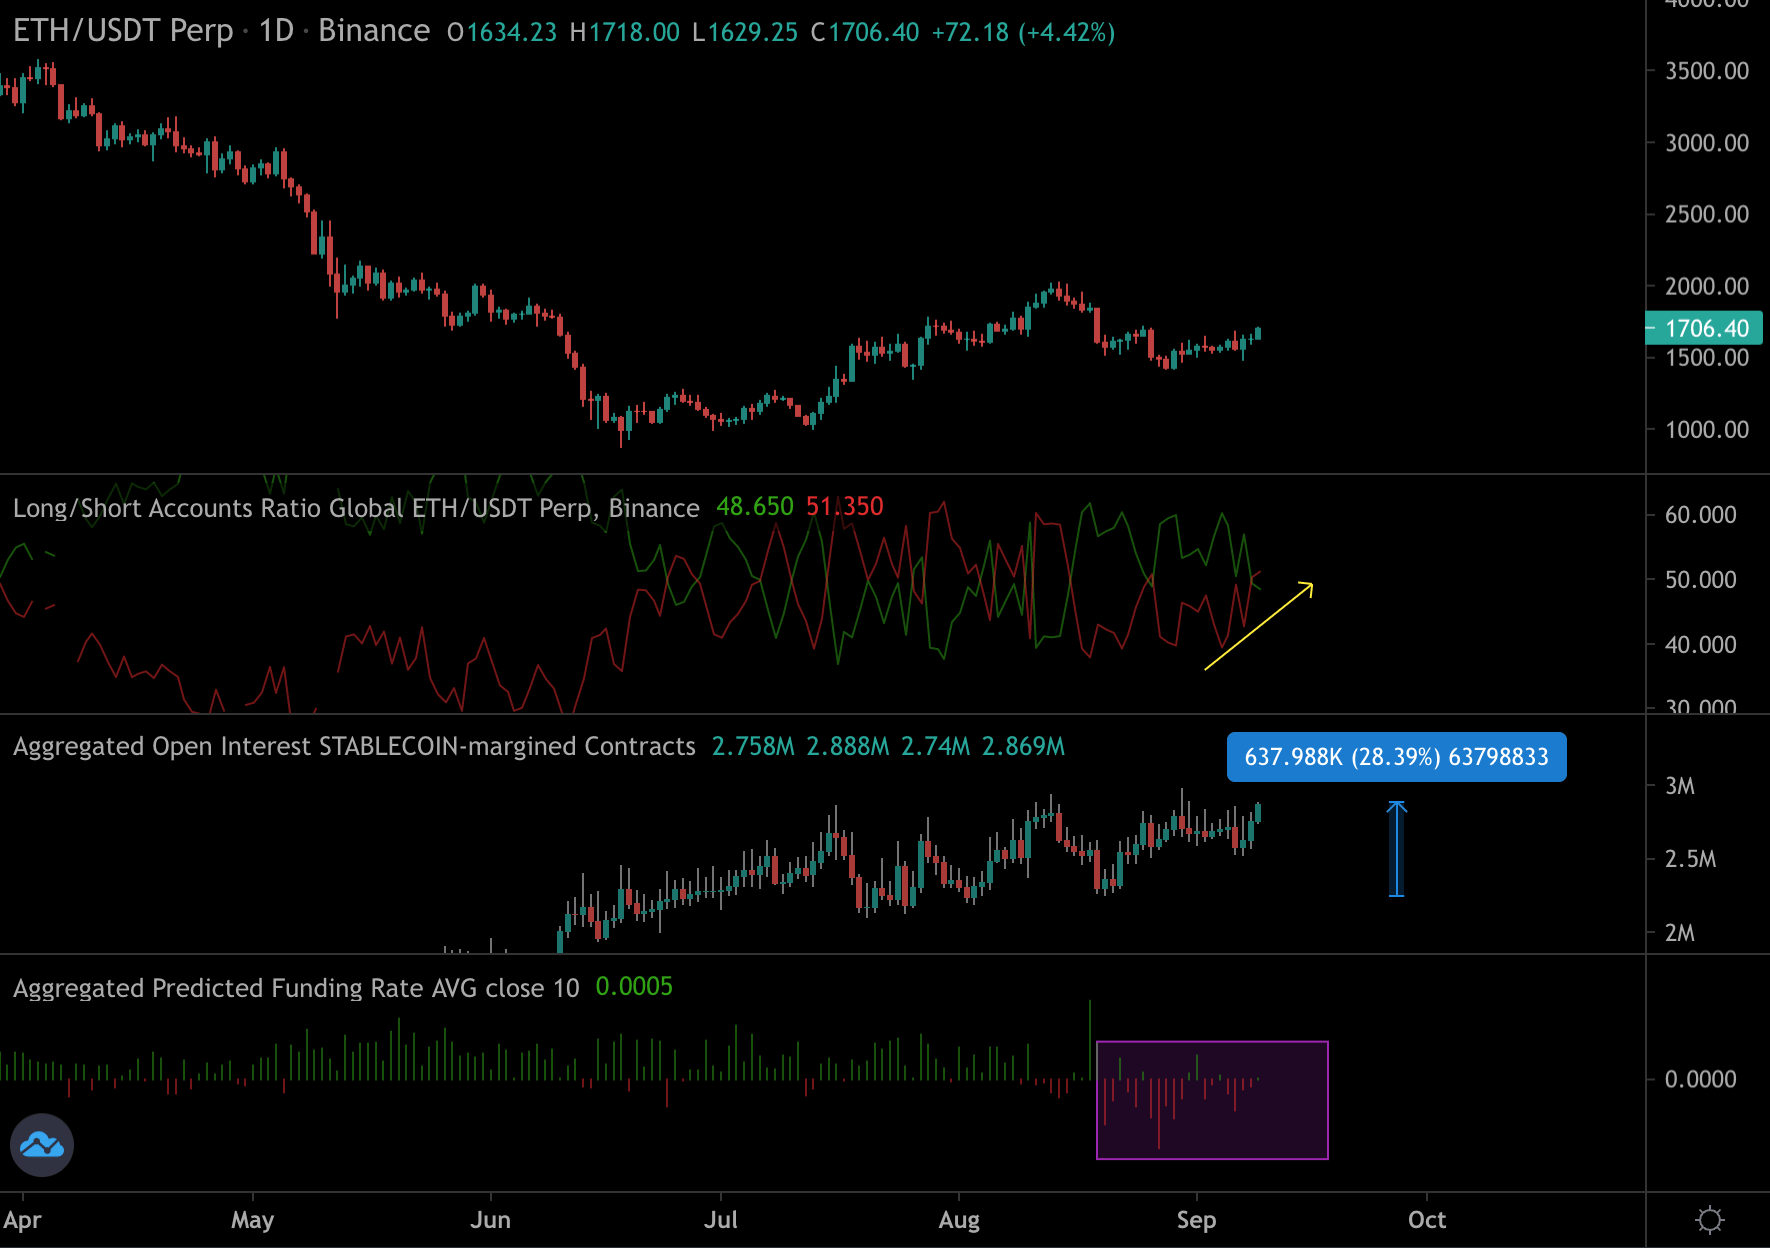Select the yellow trend arrow drawing
The width and height of the screenshot is (1770, 1248).
1258,626
